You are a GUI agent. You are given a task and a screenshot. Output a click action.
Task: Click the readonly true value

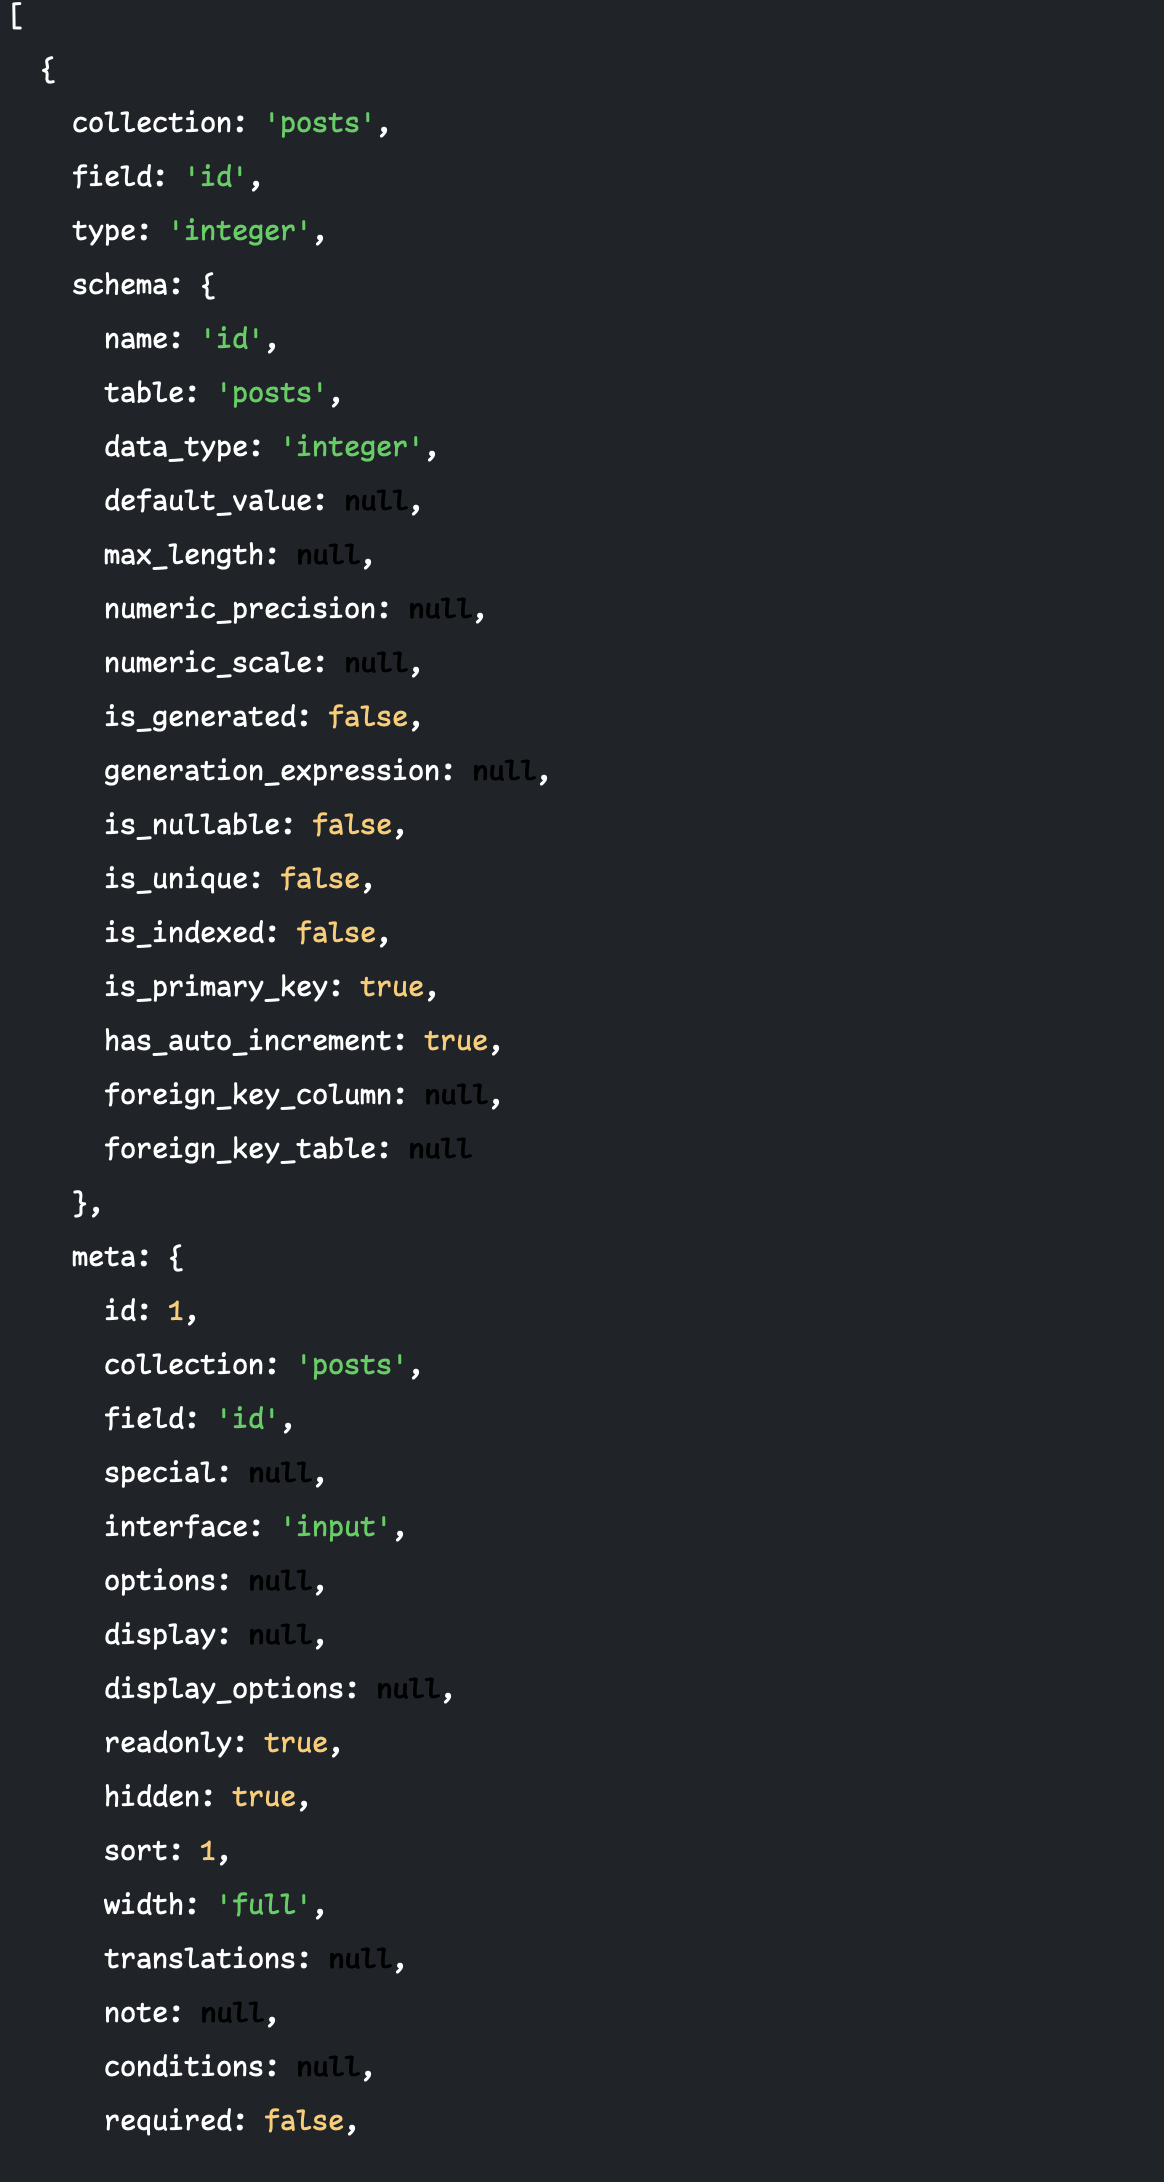(x=295, y=1743)
